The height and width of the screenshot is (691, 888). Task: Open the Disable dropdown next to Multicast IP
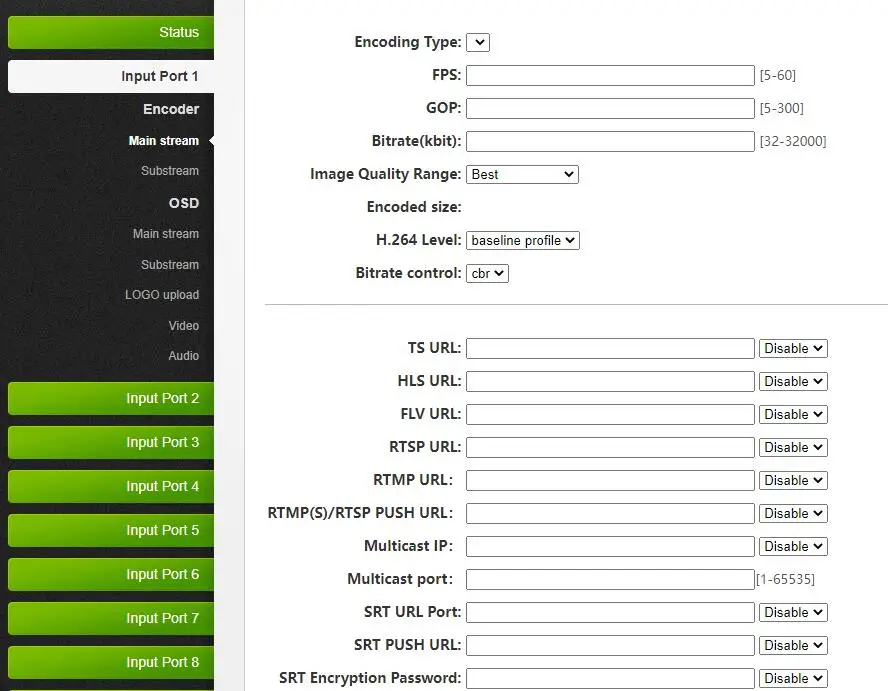point(793,546)
